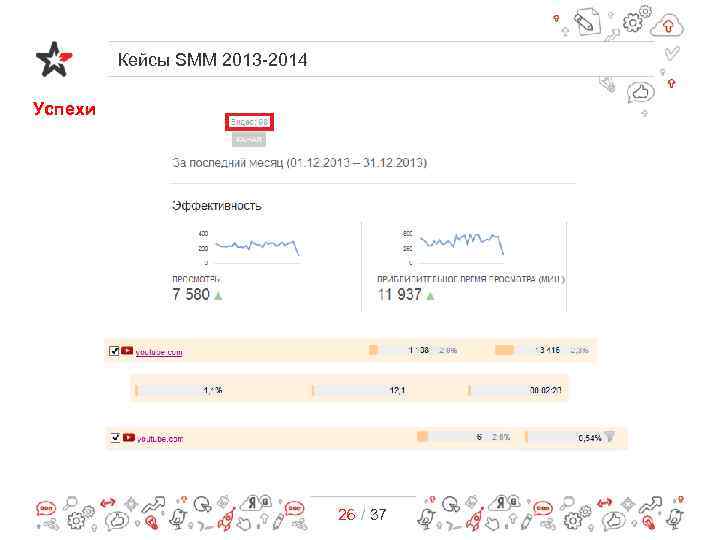Click the funnel filter icon beside 0,54%
Screen dimensions: 720x540
pyautogui.click(x=610, y=437)
